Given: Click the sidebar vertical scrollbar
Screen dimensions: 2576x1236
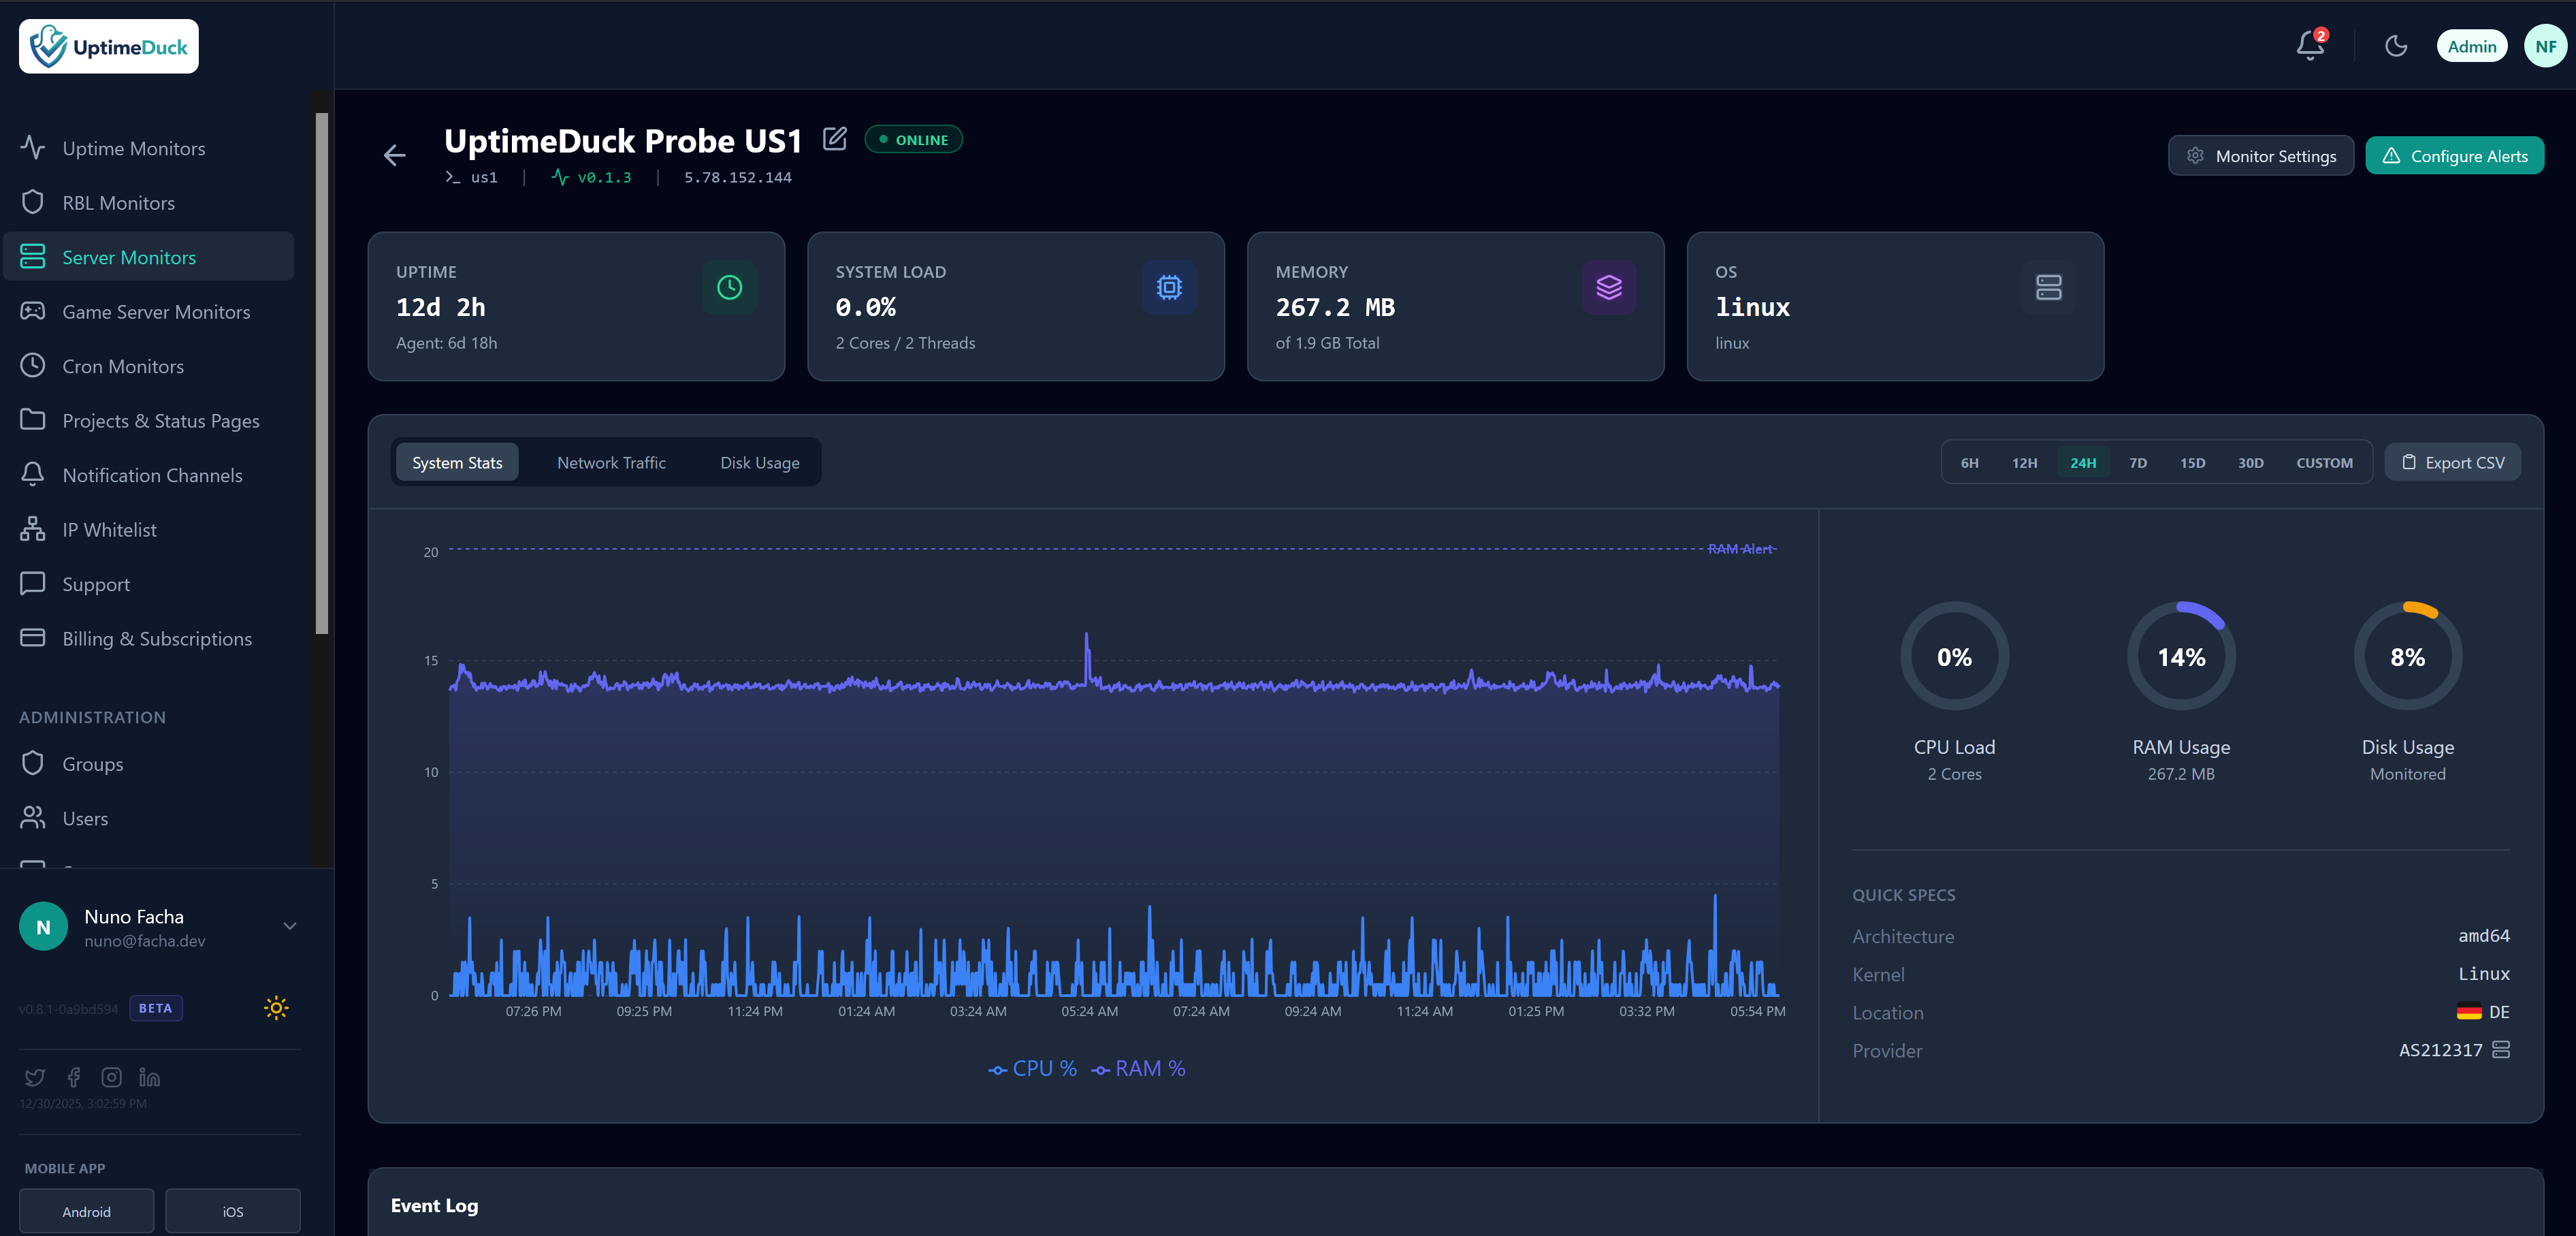Looking at the screenshot, I should click(322, 373).
